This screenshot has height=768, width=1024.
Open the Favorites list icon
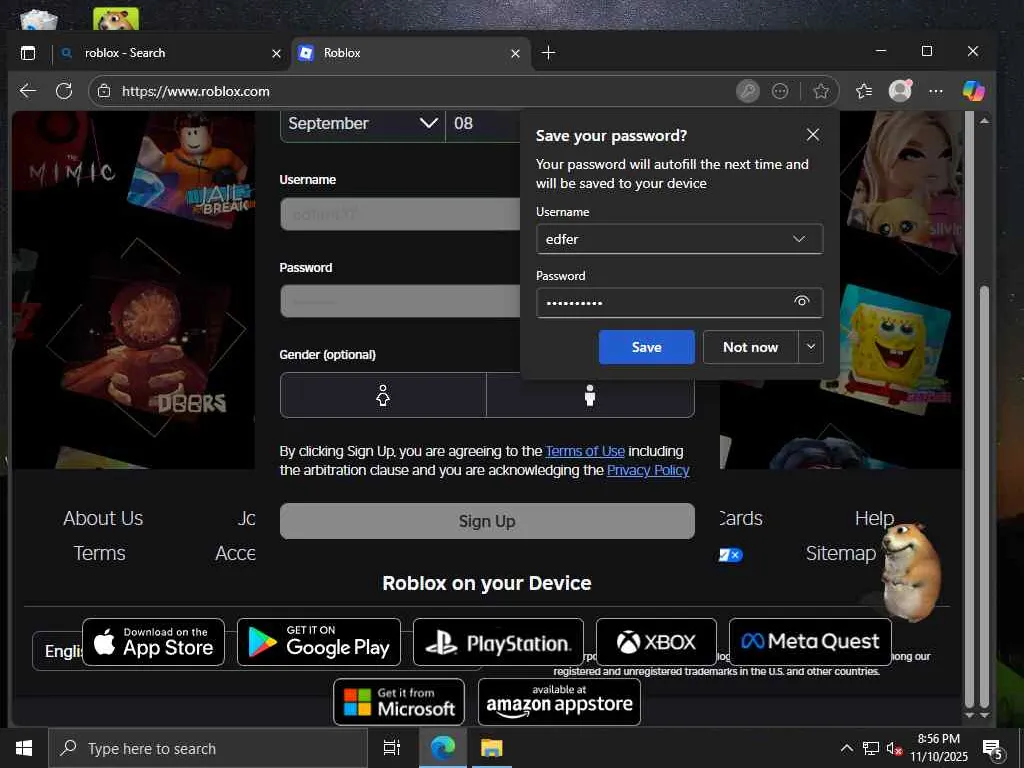864,91
